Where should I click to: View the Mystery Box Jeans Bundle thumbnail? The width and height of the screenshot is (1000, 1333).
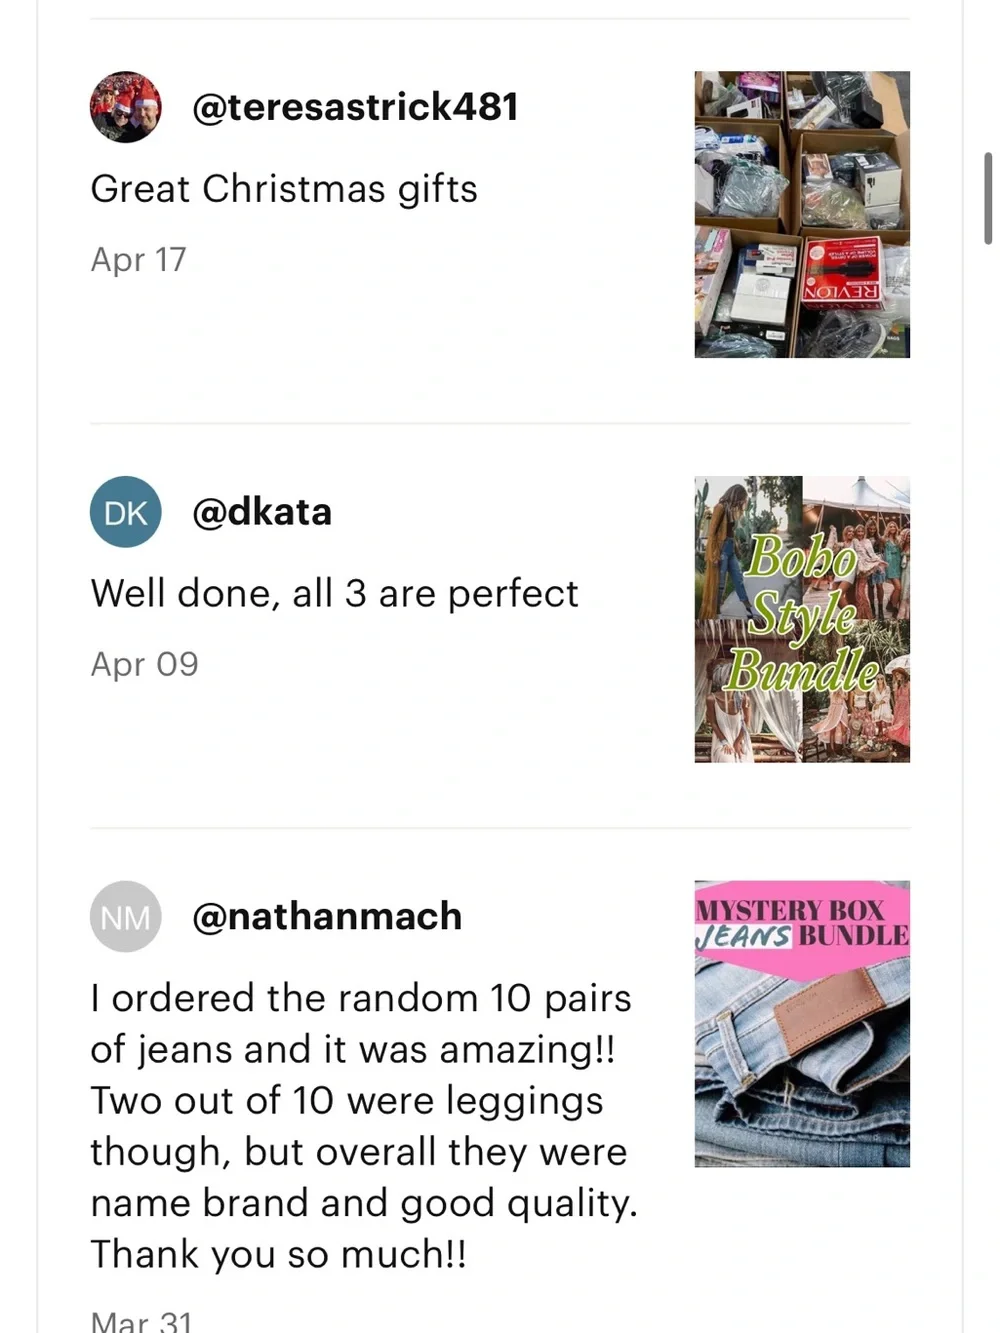(x=802, y=1024)
